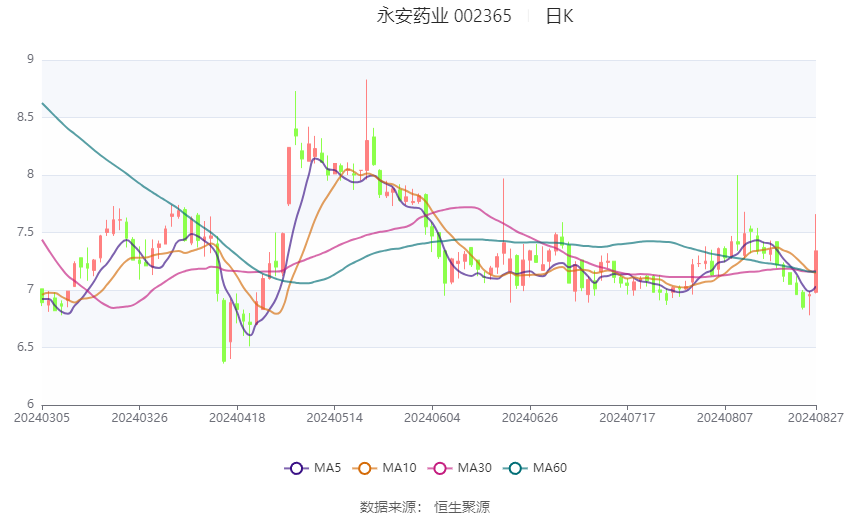The width and height of the screenshot is (850, 517).
Task: Click the x-axis date label 20240604
Action: point(432,418)
